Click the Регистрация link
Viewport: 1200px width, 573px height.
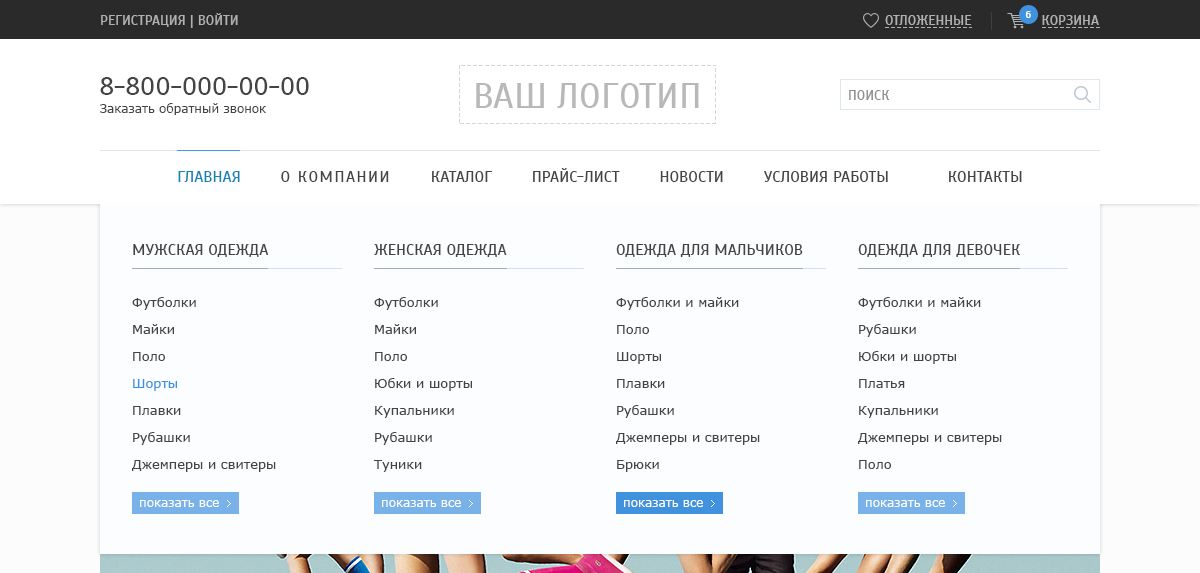(142, 20)
